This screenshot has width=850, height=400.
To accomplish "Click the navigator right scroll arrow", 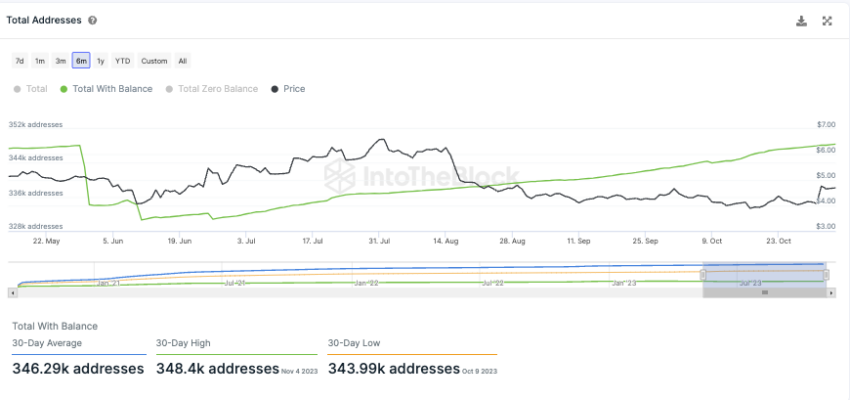I will point(832,293).
